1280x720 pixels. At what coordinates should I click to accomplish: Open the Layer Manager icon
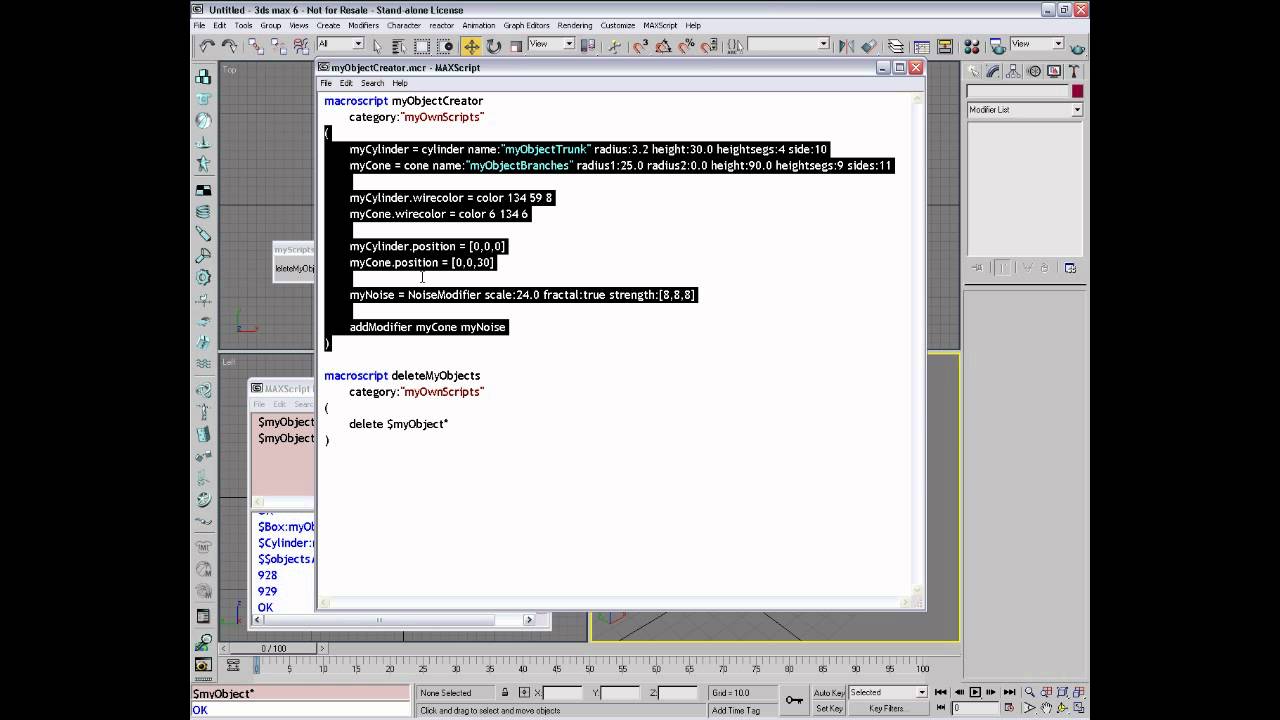pyautogui.click(x=895, y=46)
